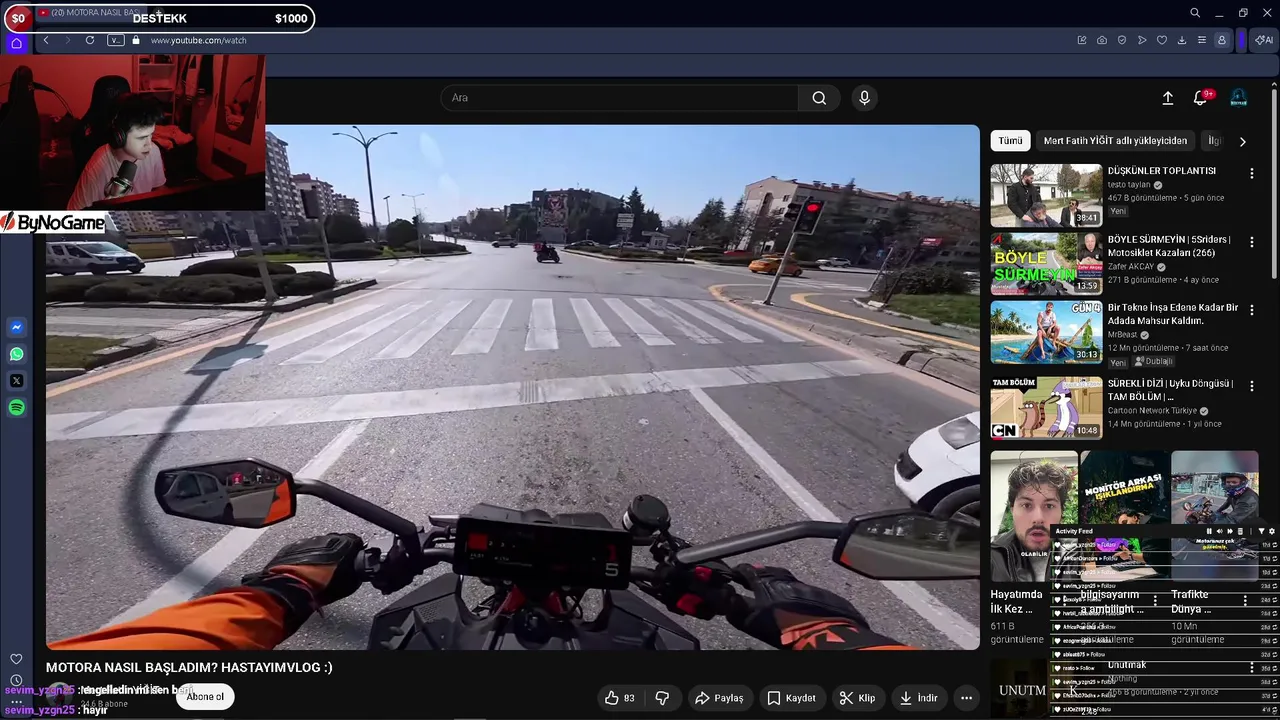This screenshot has height=720, width=1280.
Task: Open more actions menu under video
Action: tap(966, 698)
